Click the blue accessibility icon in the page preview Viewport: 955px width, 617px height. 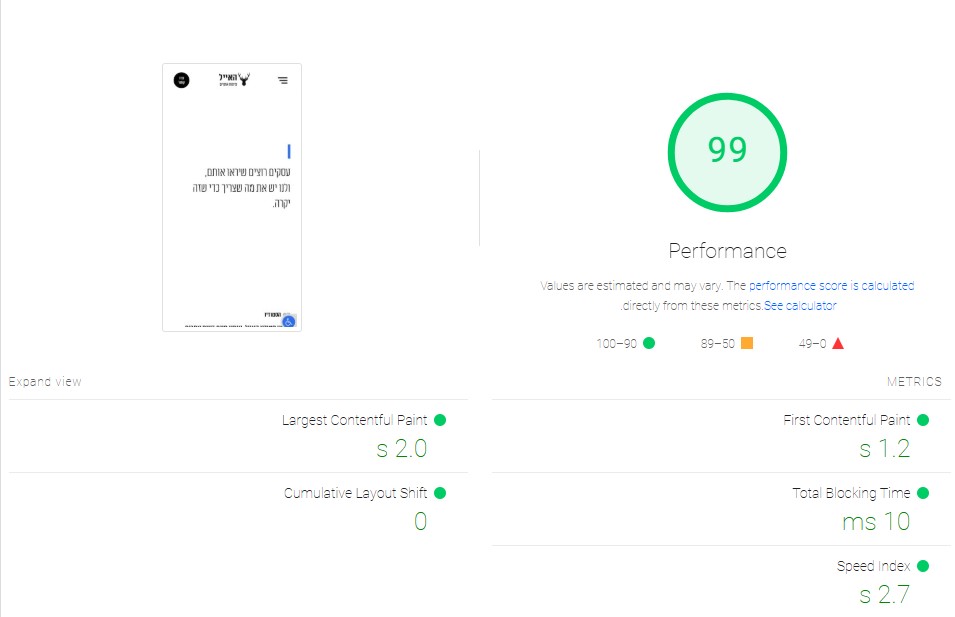[x=290, y=321]
